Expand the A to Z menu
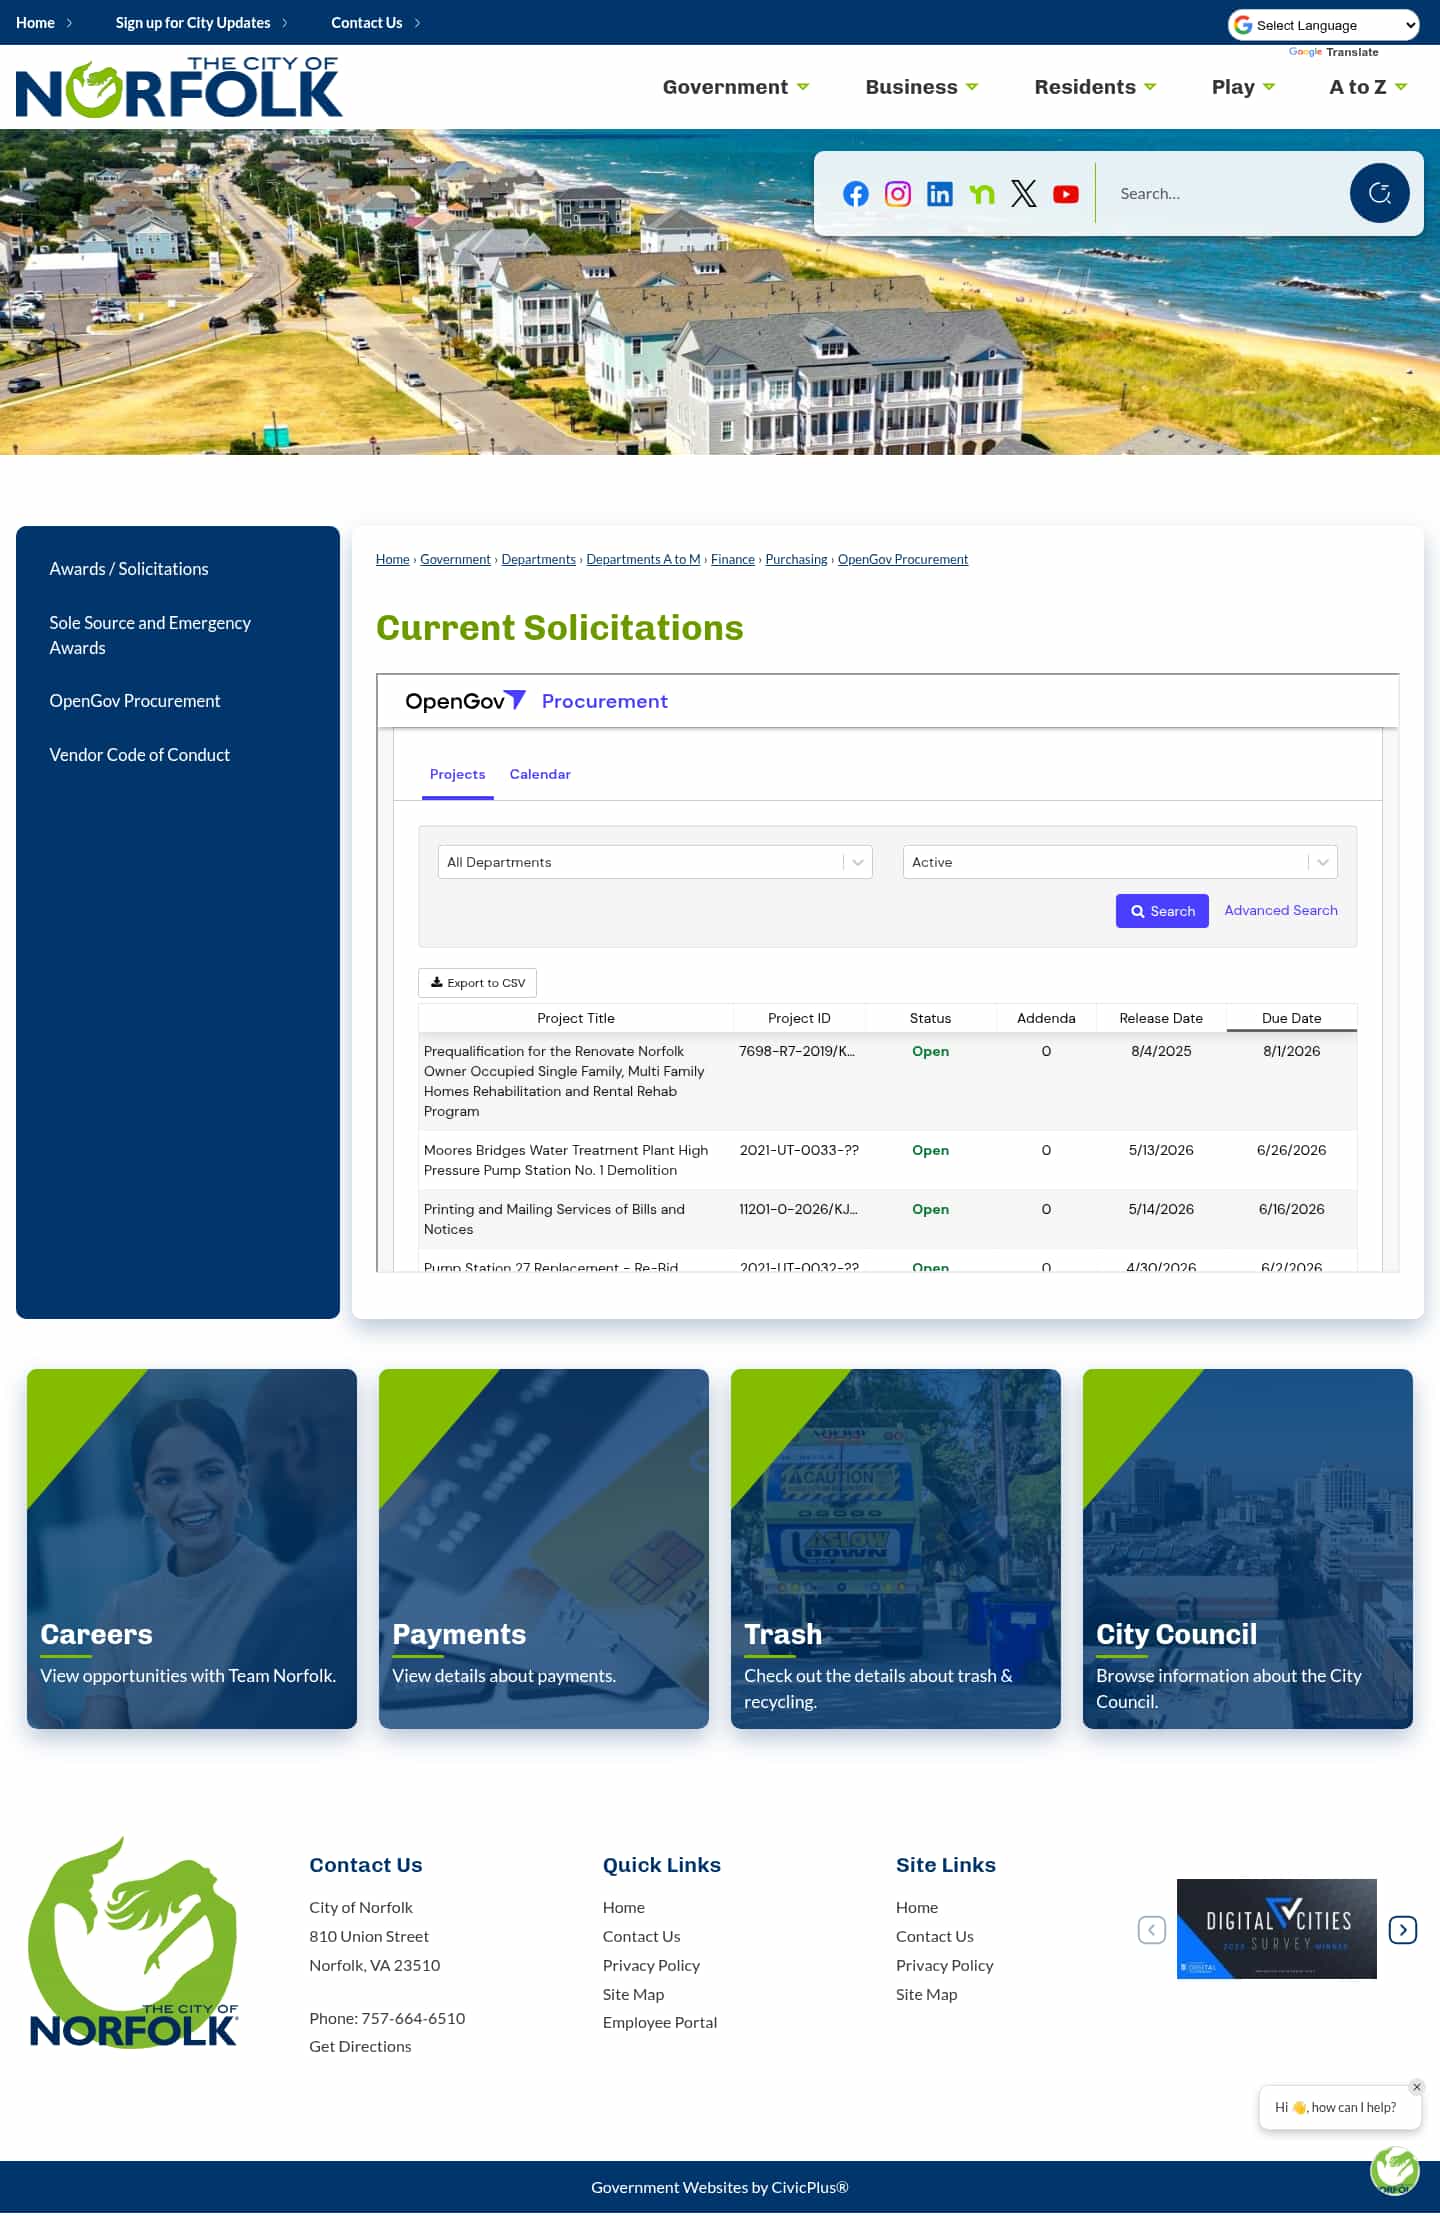1440x2216 pixels. [x=1368, y=87]
